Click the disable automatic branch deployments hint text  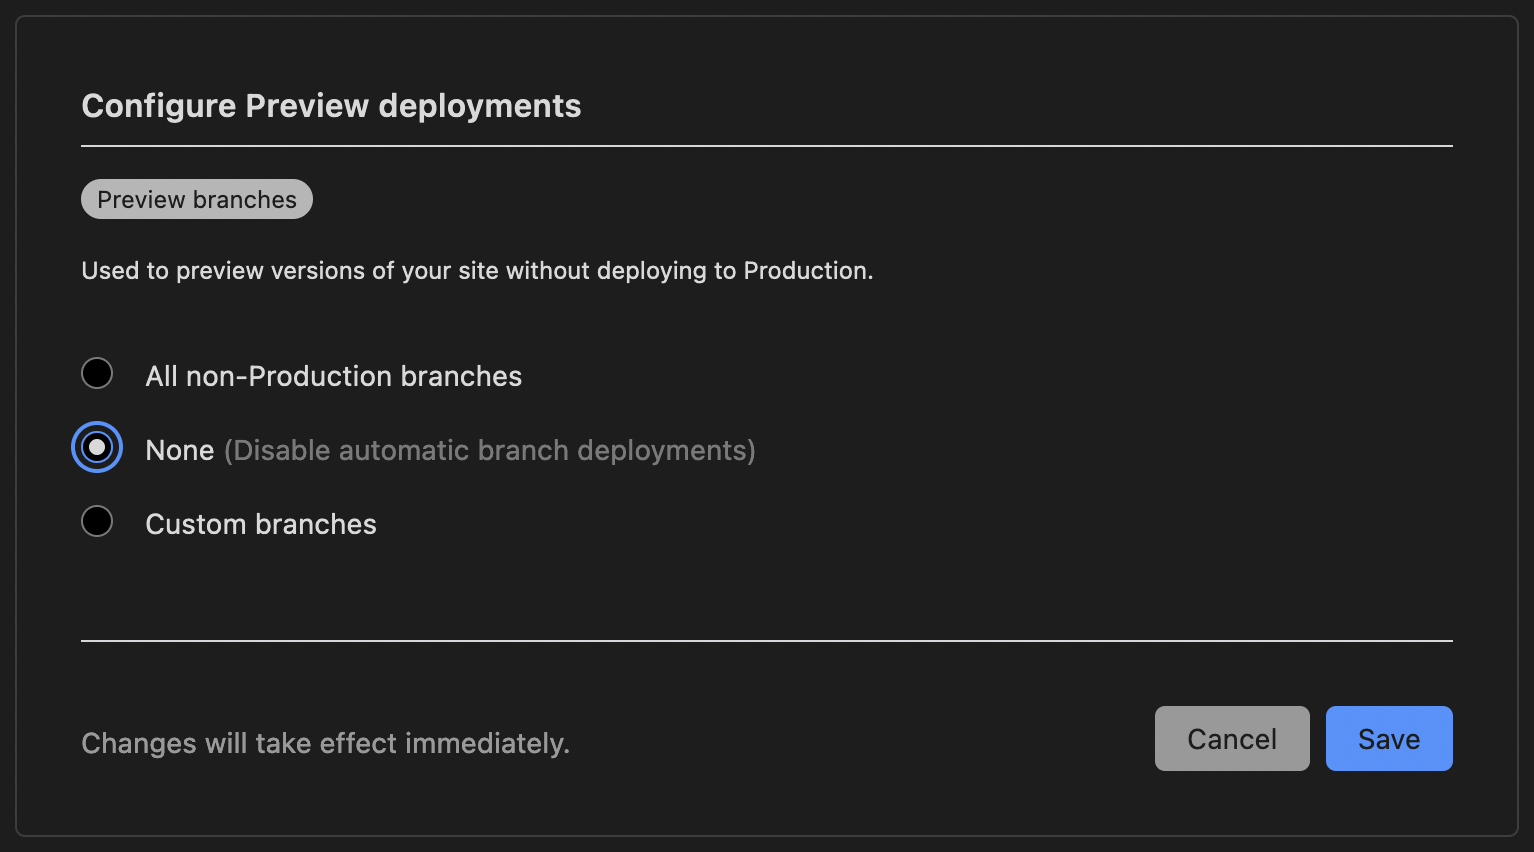click(x=491, y=450)
